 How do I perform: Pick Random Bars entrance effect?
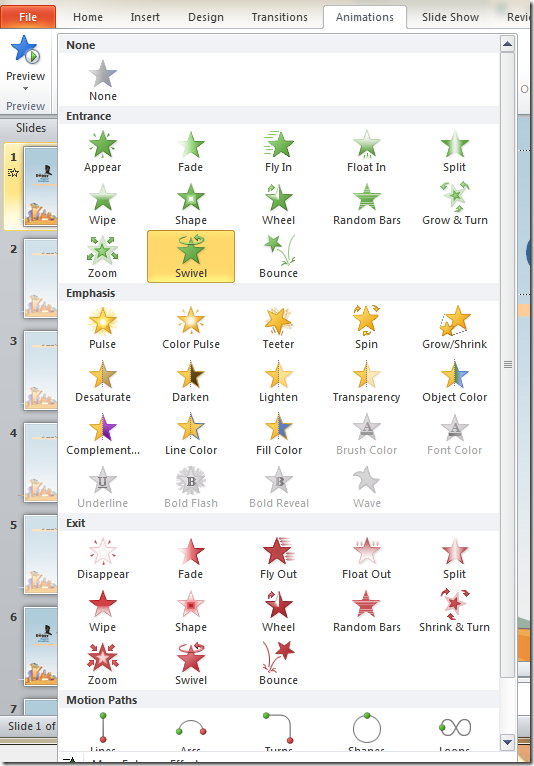pyautogui.click(x=366, y=204)
